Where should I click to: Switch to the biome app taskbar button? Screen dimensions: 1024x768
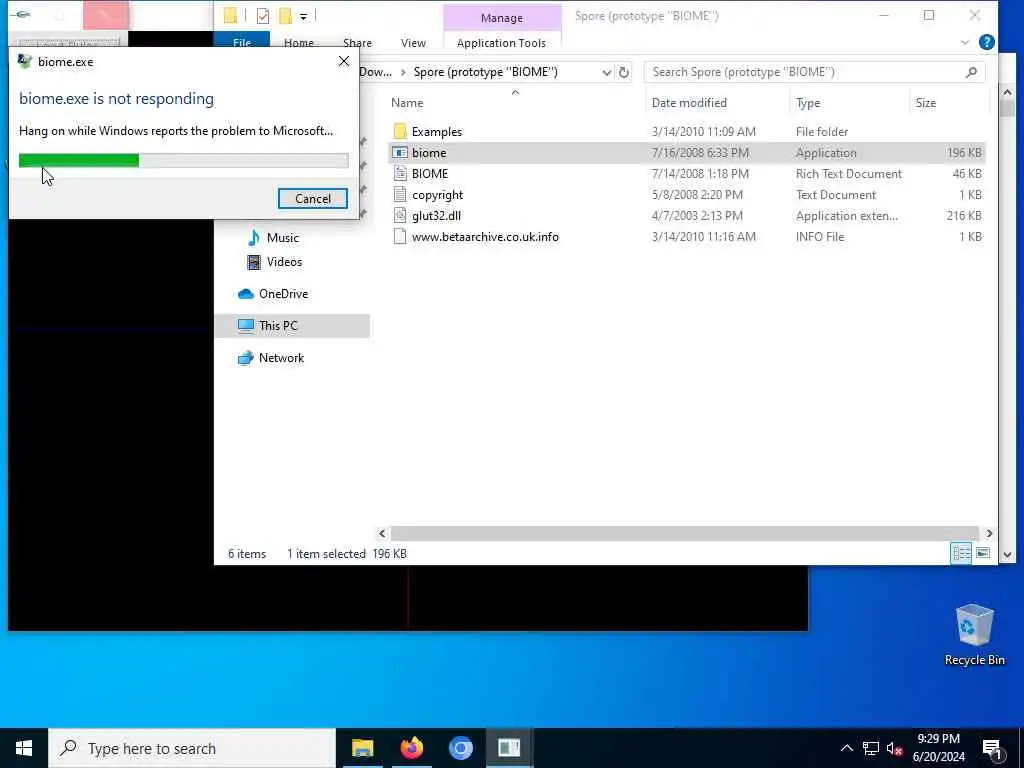pyautogui.click(x=509, y=748)
